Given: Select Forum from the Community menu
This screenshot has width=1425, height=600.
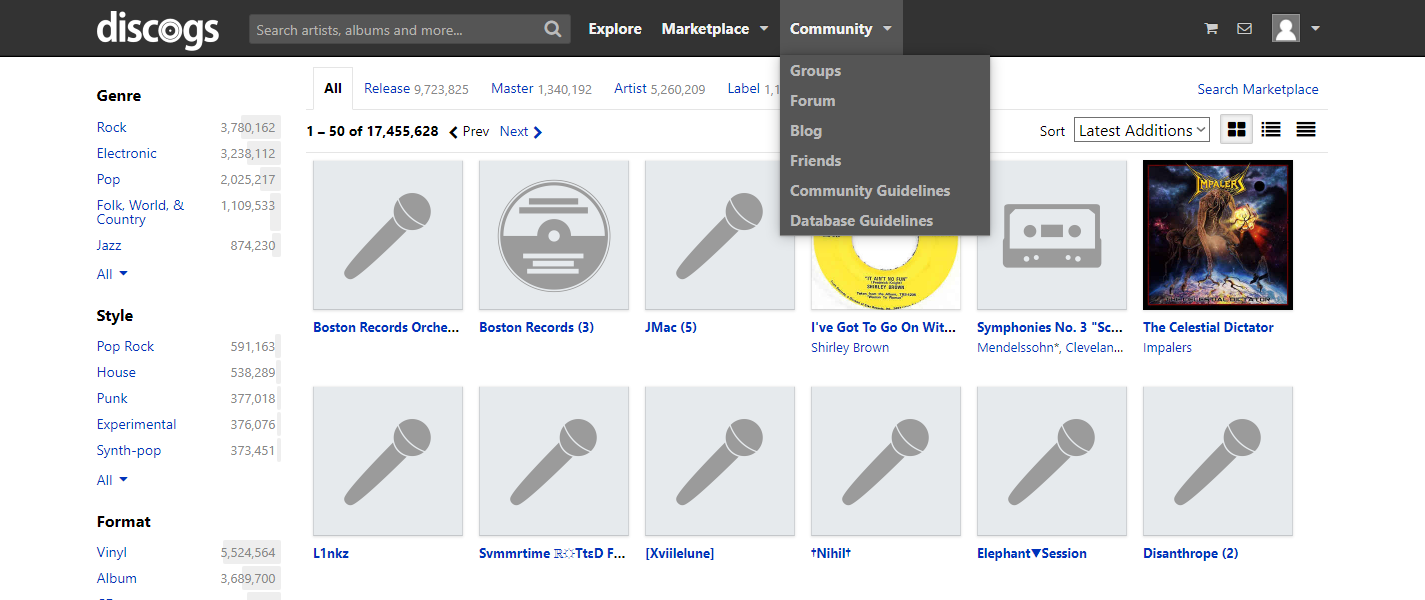Looking at the screenshot, I should pyautogui.click(x=812, y=101).
